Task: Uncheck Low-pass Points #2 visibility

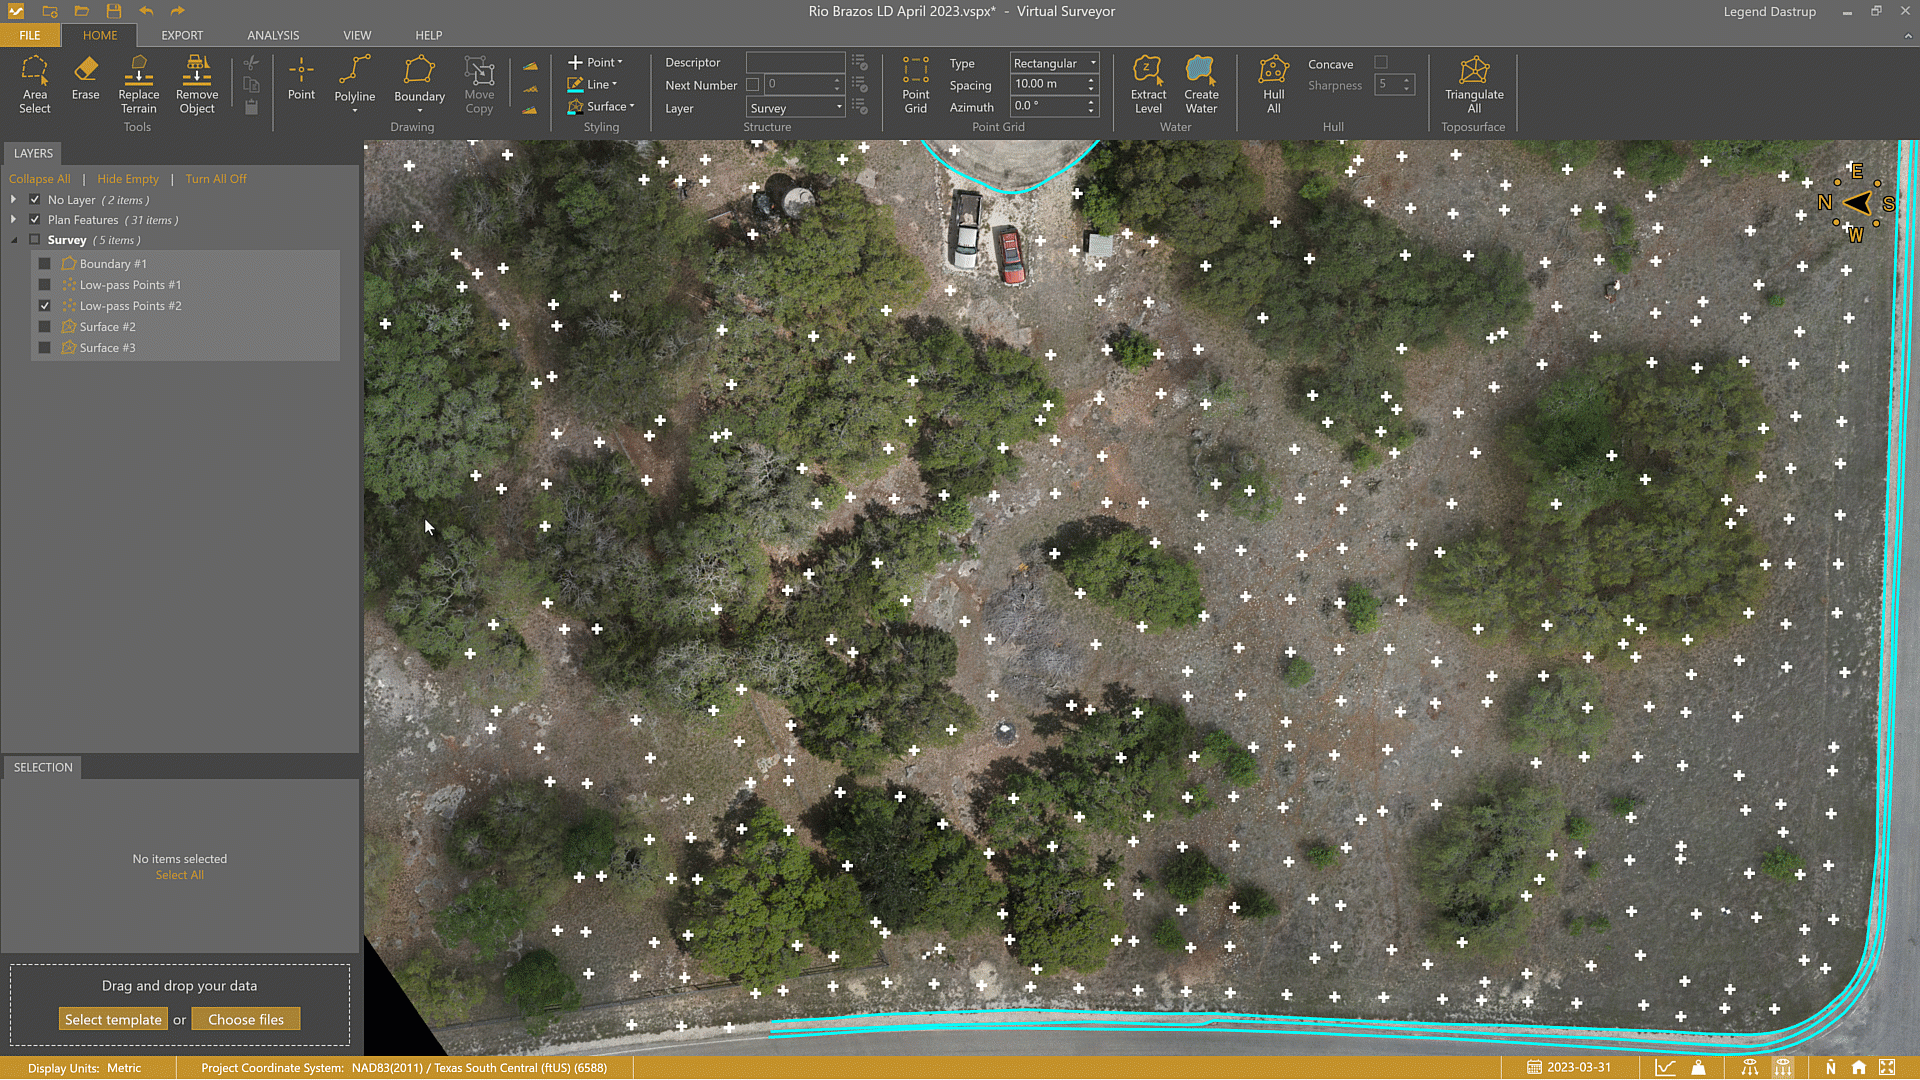Action: pyautogui.click(x=44, y=306)
